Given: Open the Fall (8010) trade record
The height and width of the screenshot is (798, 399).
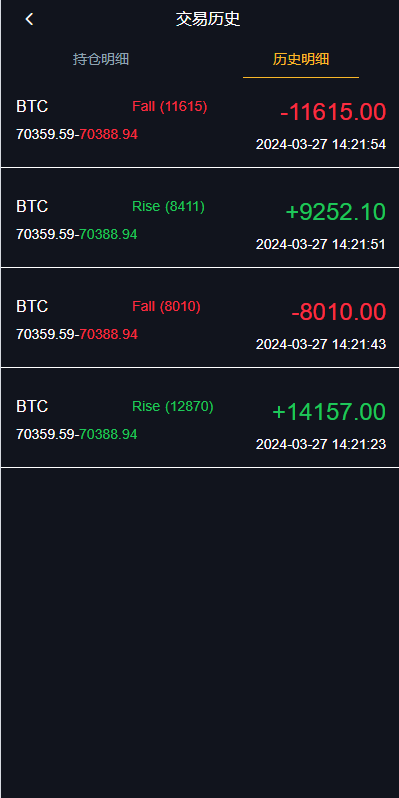Looking at the screenshot, I should click(x=200, y=317).
